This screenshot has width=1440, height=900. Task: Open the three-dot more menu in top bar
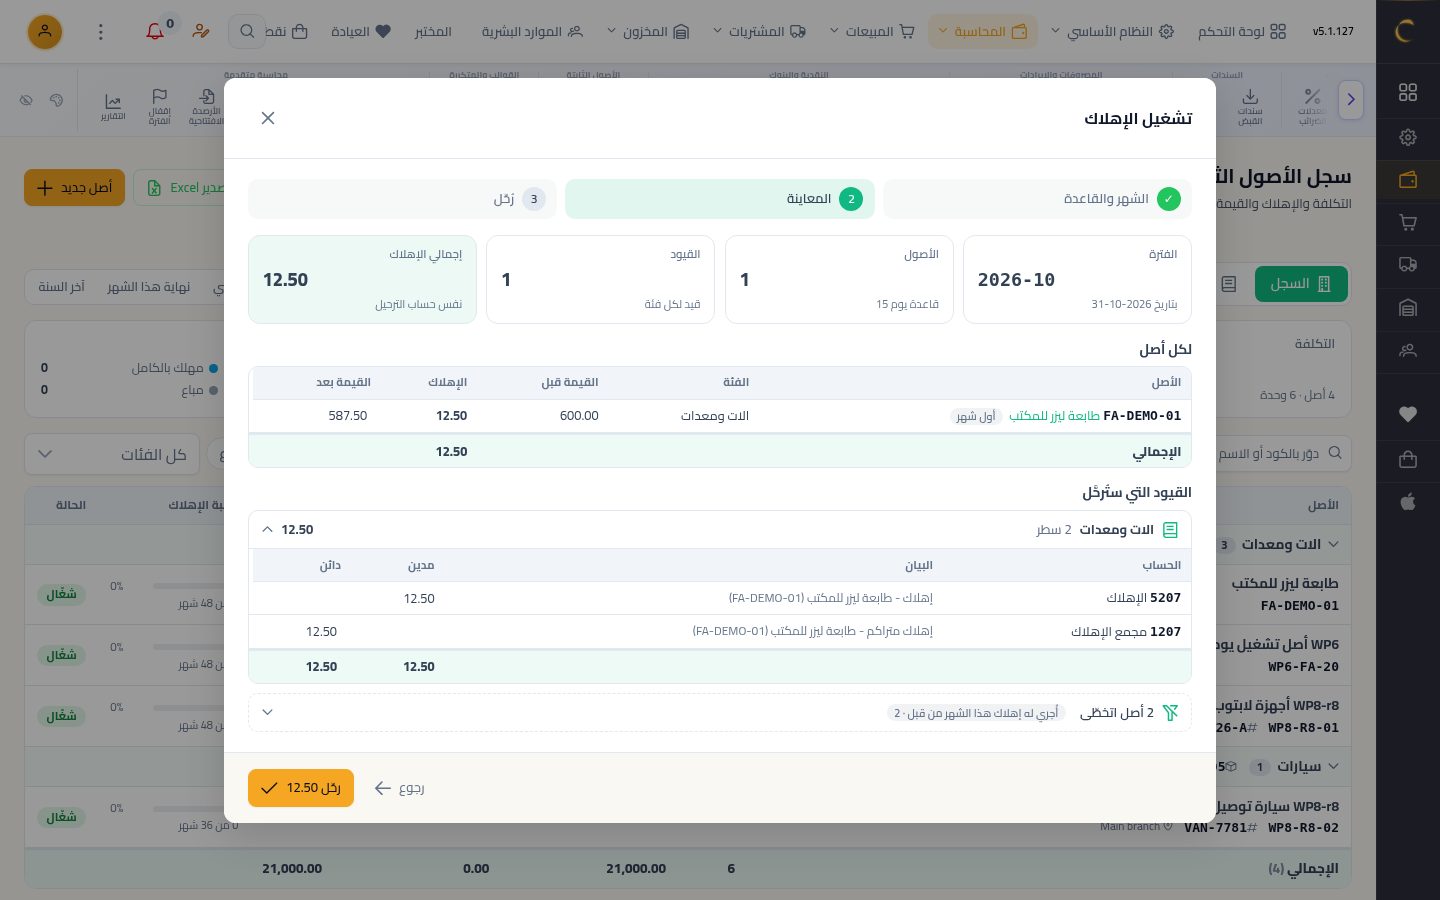click(x=100, y=32)
